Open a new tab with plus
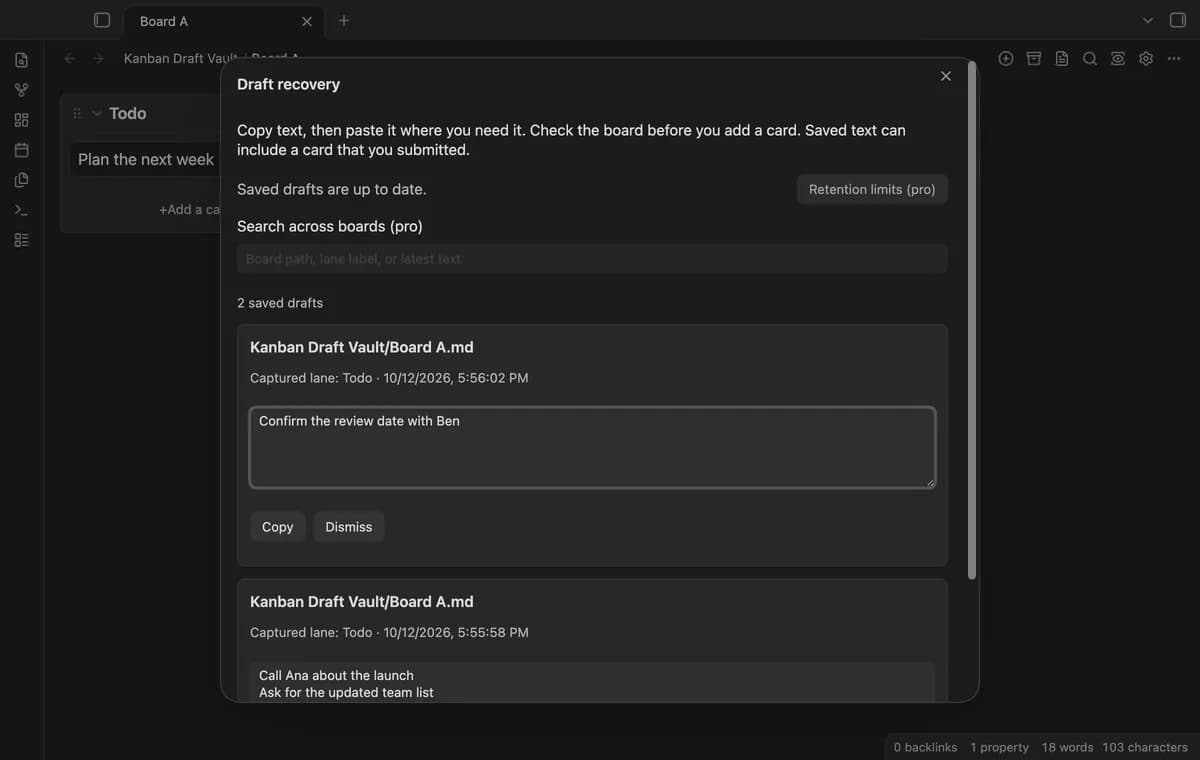This screenshot has height=760, width=1200. tap(344, 21)
